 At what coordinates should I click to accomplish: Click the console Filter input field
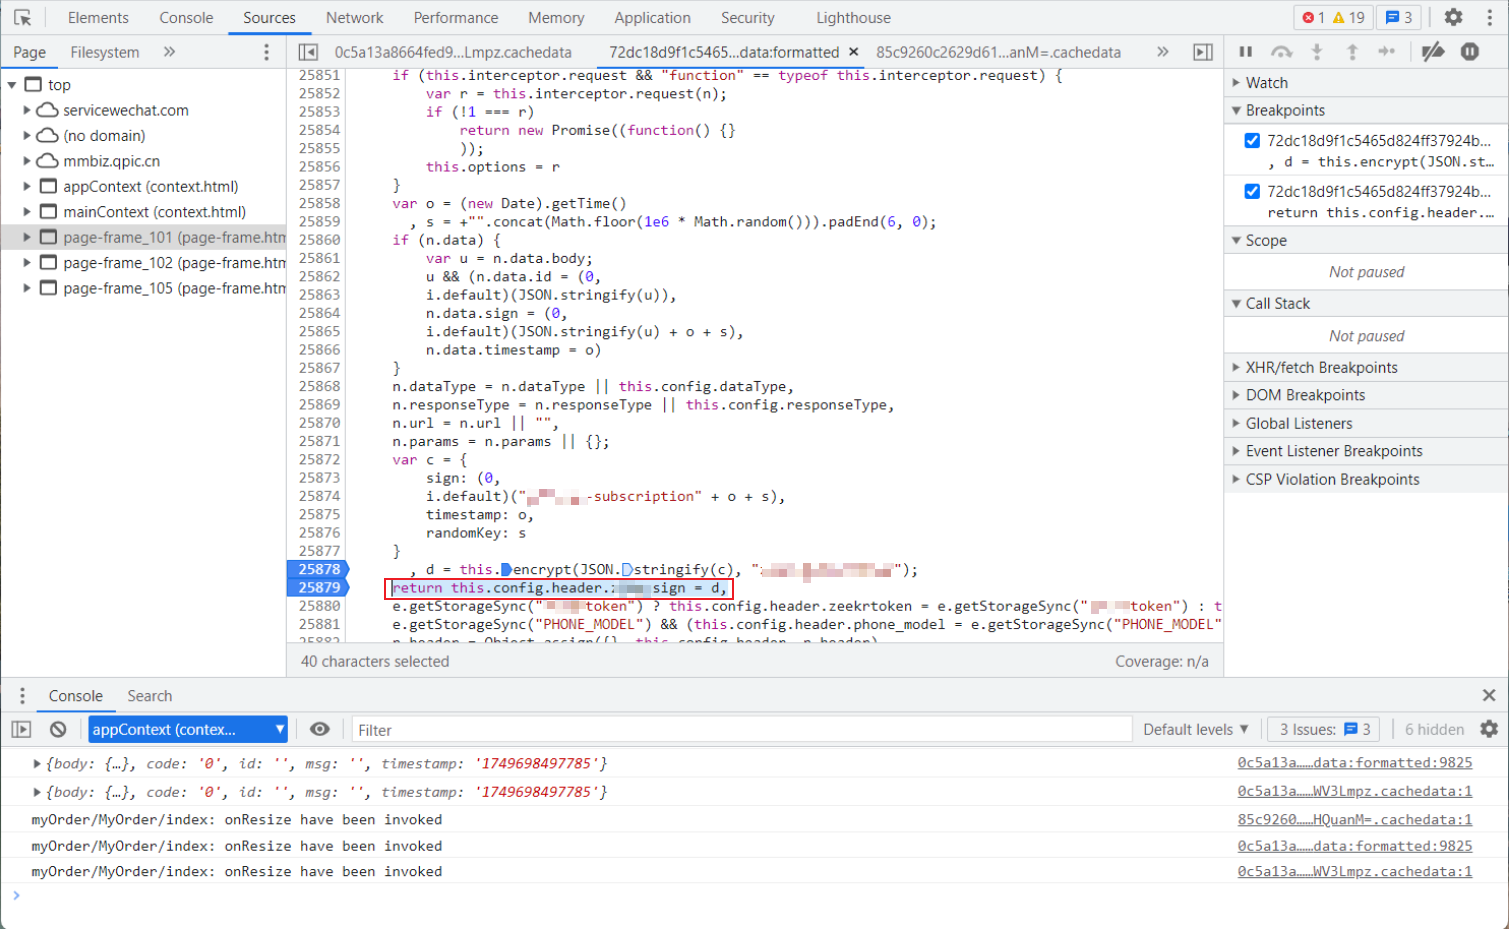point(741,730)
